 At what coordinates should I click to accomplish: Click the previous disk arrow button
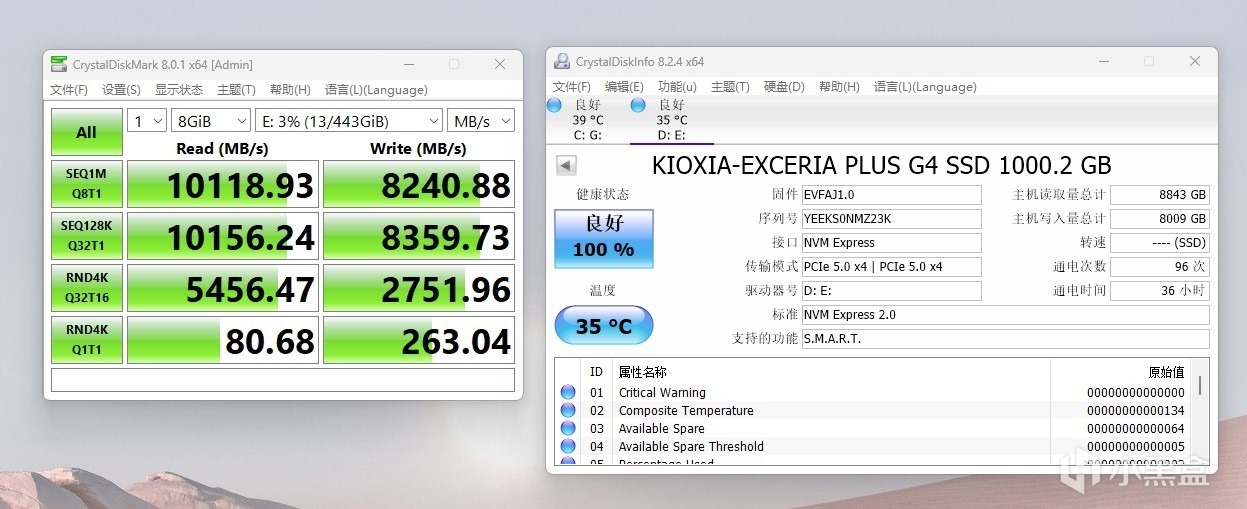(566, 165)
